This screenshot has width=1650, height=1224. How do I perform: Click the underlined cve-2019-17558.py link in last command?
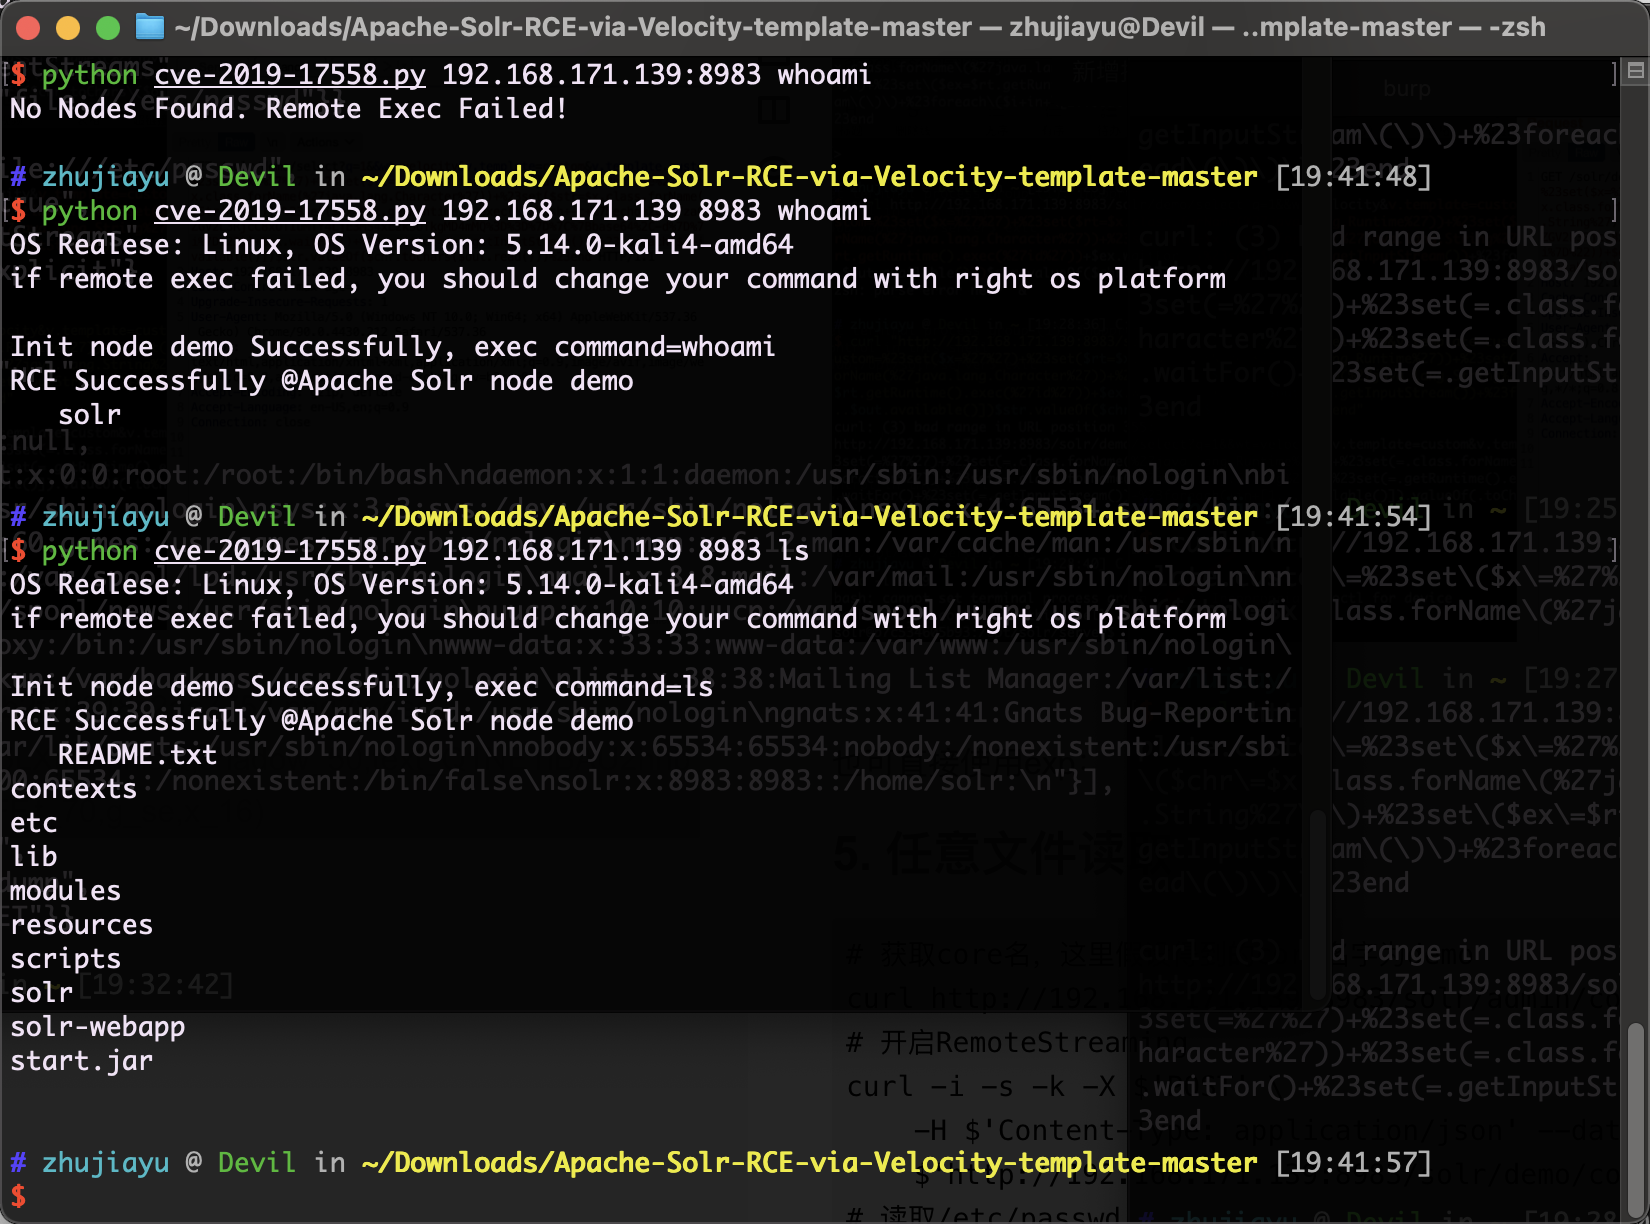click(x=289, y=550)
